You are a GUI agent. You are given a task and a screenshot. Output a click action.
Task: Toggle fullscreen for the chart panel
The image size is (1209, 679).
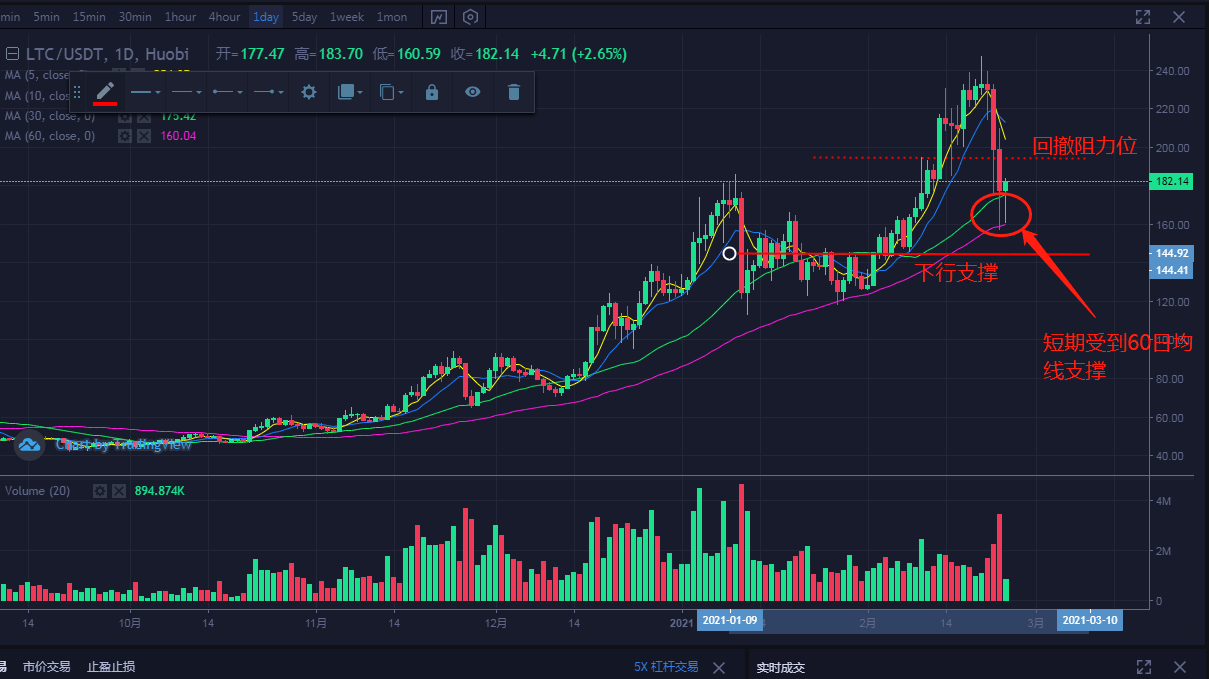1143,17
